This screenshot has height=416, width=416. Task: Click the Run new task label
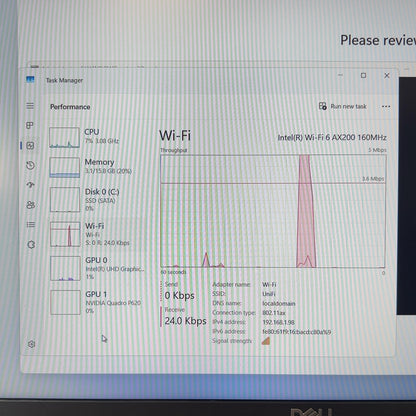click(x=348, y=106)
